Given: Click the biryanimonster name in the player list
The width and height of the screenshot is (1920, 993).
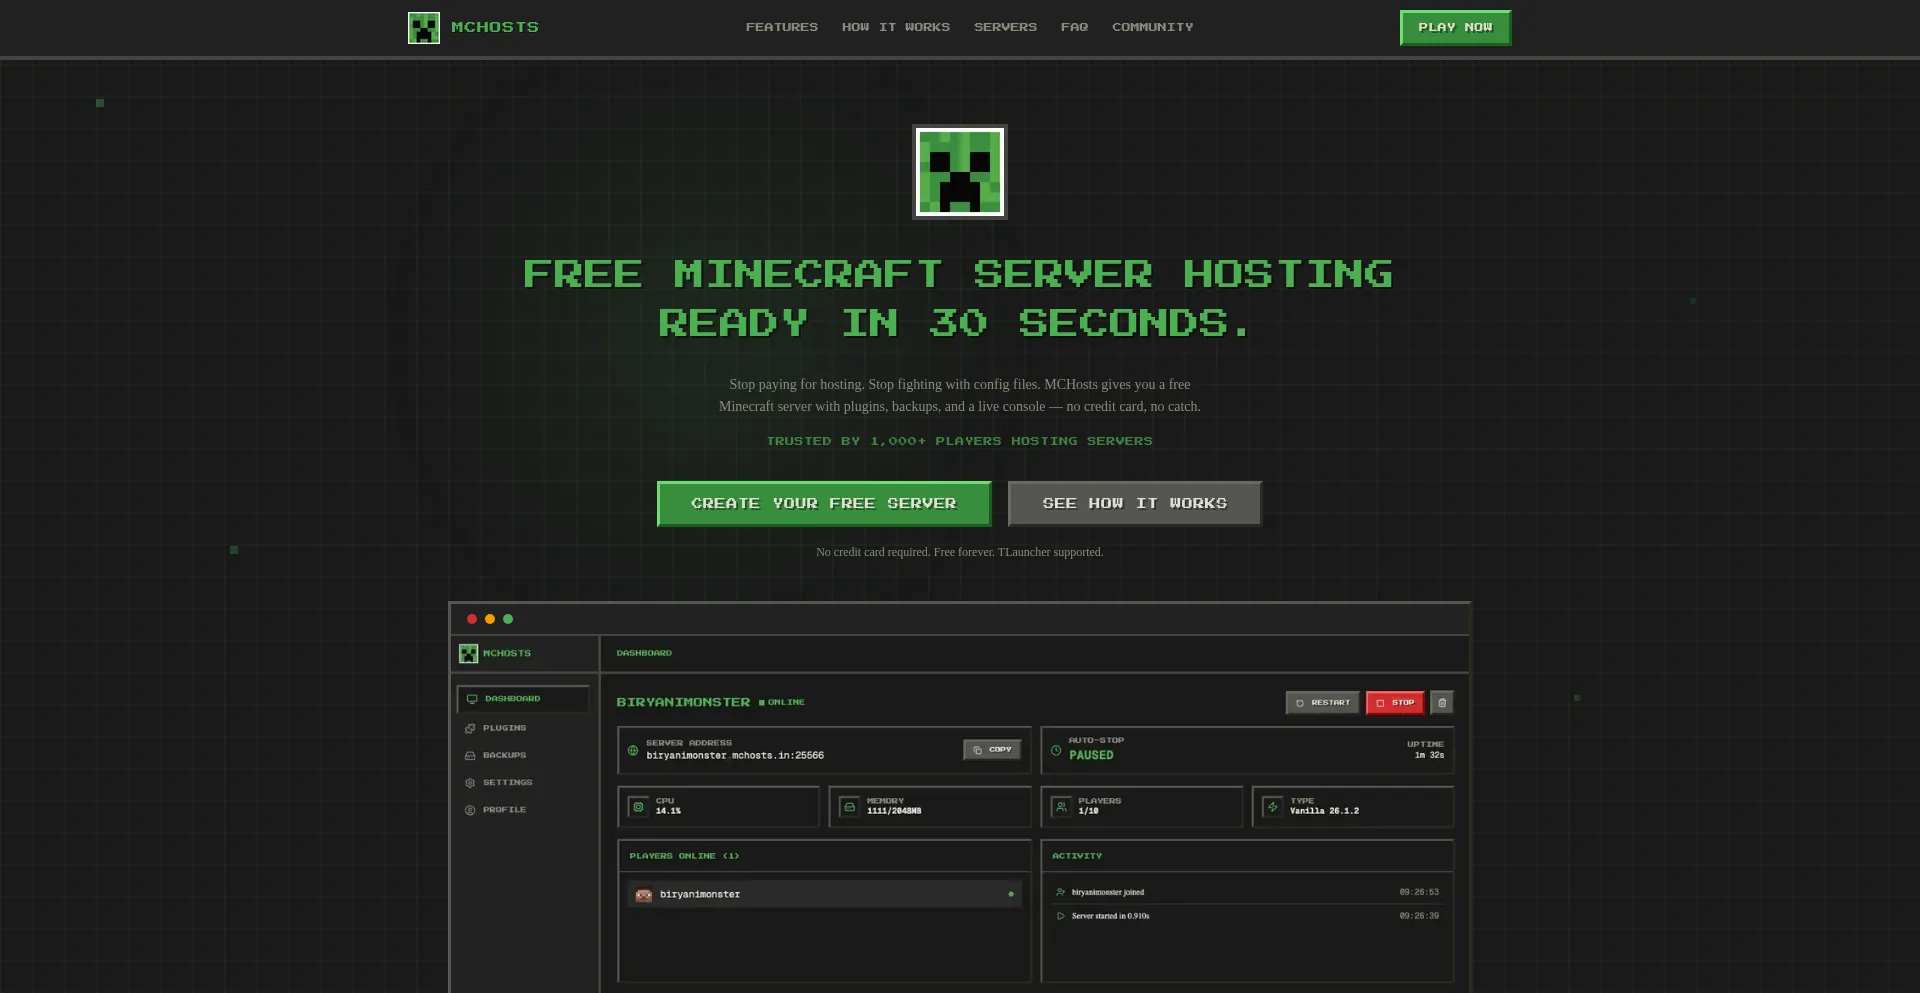Looking at the screenshot, I should click(x=700, y=895).
